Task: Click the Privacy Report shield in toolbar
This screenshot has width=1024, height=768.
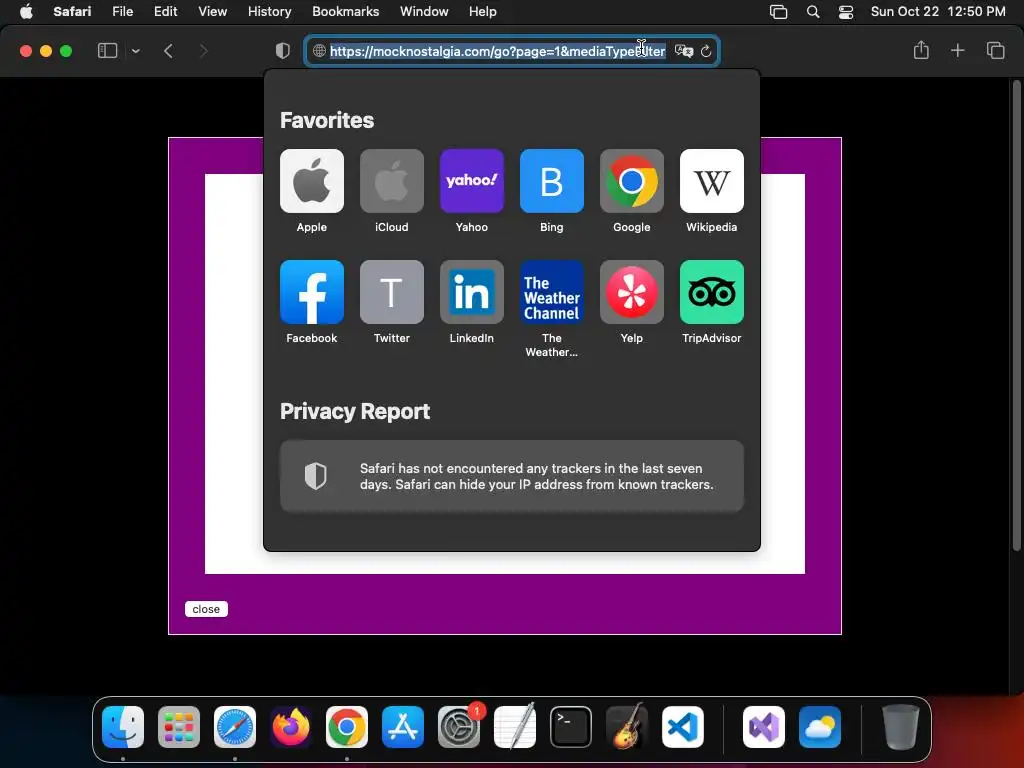Action: [283, 51]
